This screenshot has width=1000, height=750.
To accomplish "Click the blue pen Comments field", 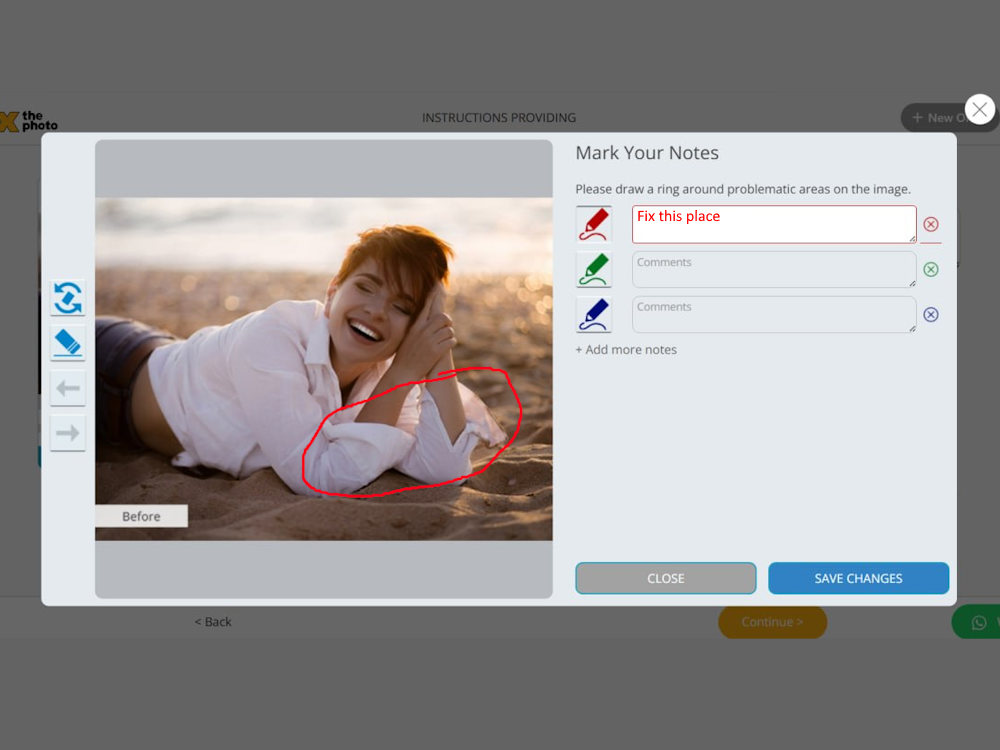I will click(x=774, y=314).
